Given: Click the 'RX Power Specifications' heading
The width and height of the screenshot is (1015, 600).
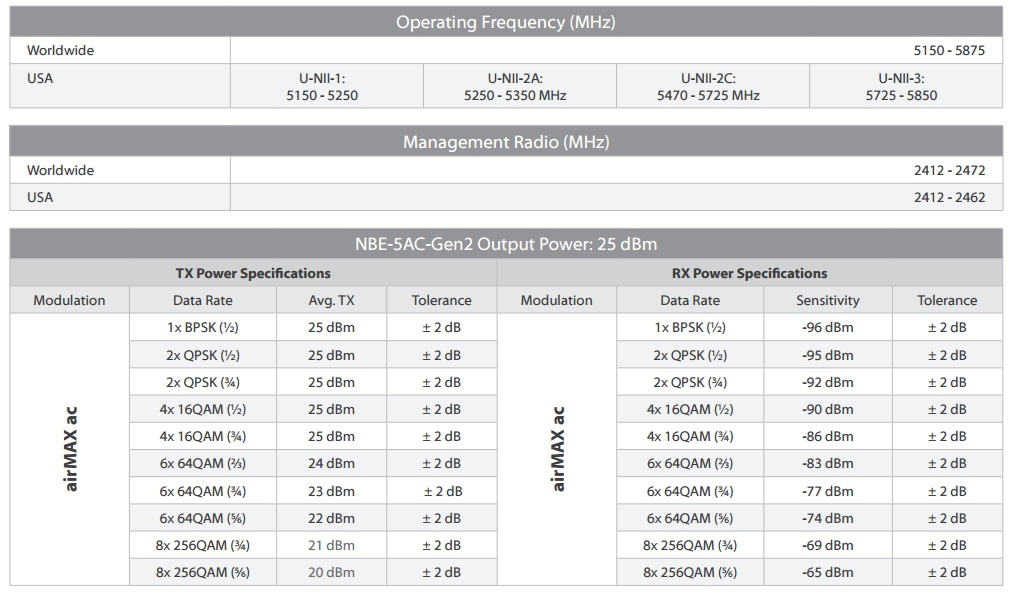Looking at the screenshot, I should [750, 273].
